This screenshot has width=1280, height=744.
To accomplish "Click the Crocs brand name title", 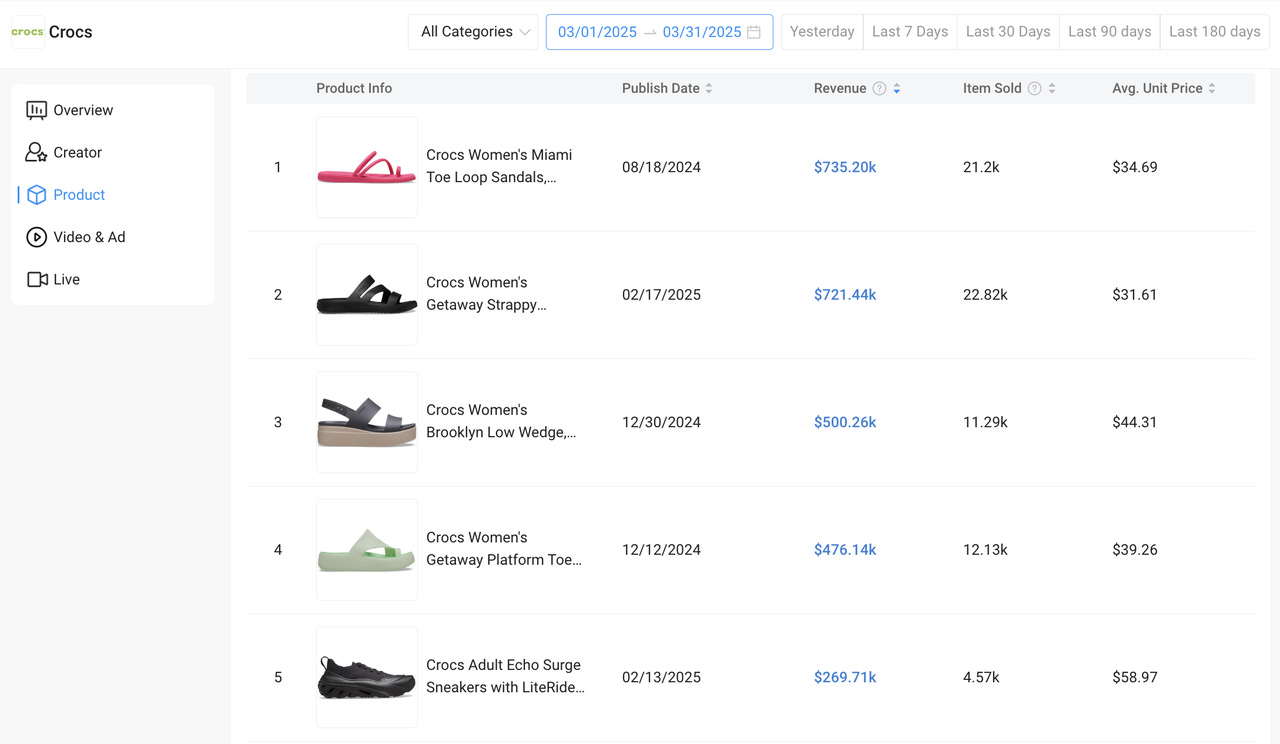I will 70,32.
